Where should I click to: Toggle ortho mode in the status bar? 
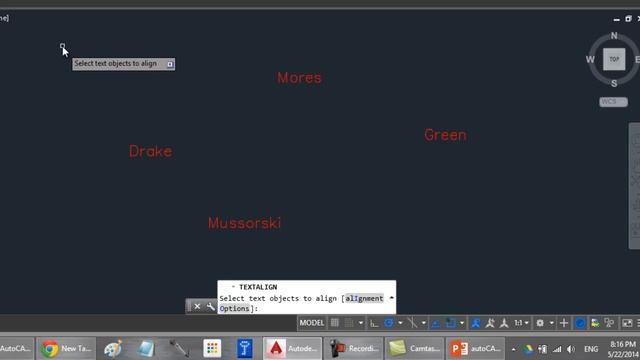coord(374,323)
